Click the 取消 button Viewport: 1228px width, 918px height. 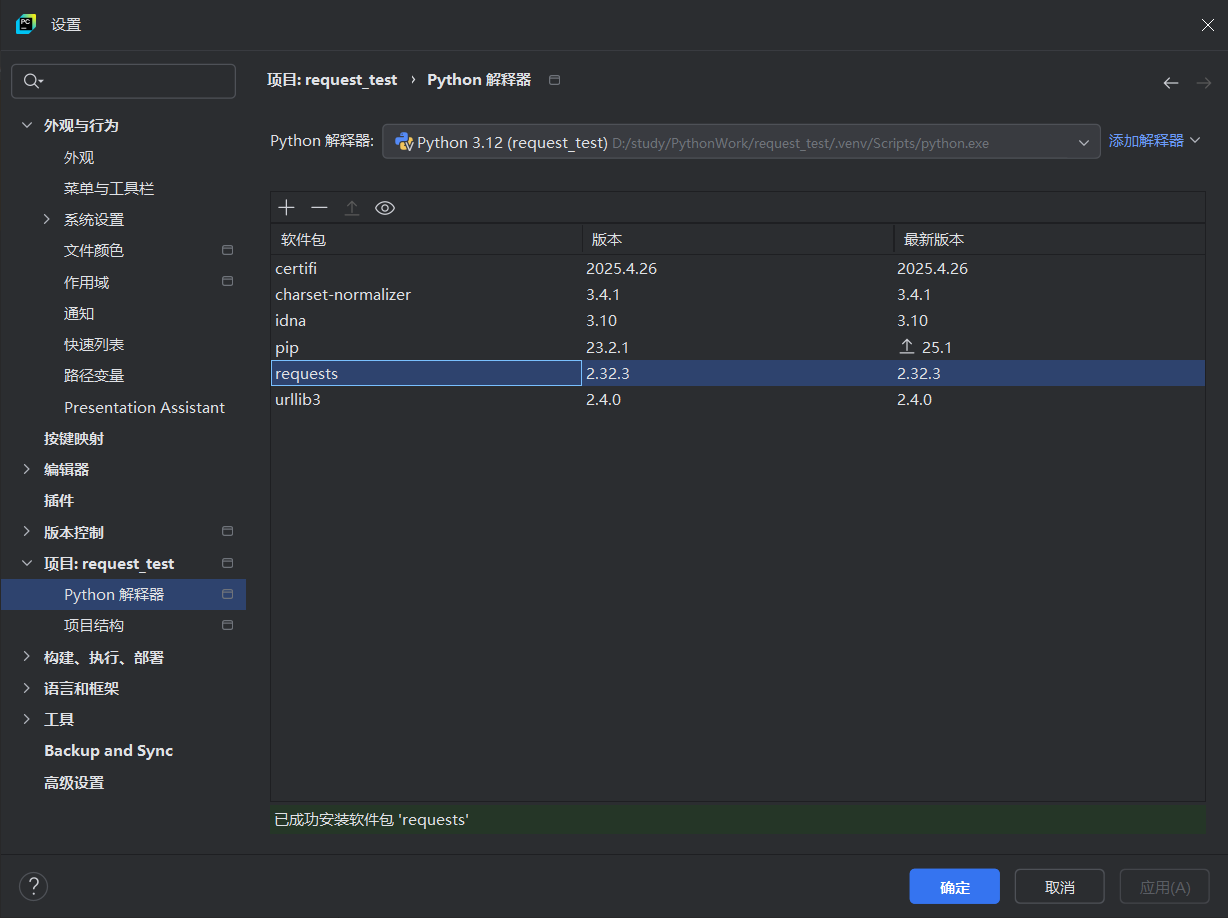[x=1059, y=887]
